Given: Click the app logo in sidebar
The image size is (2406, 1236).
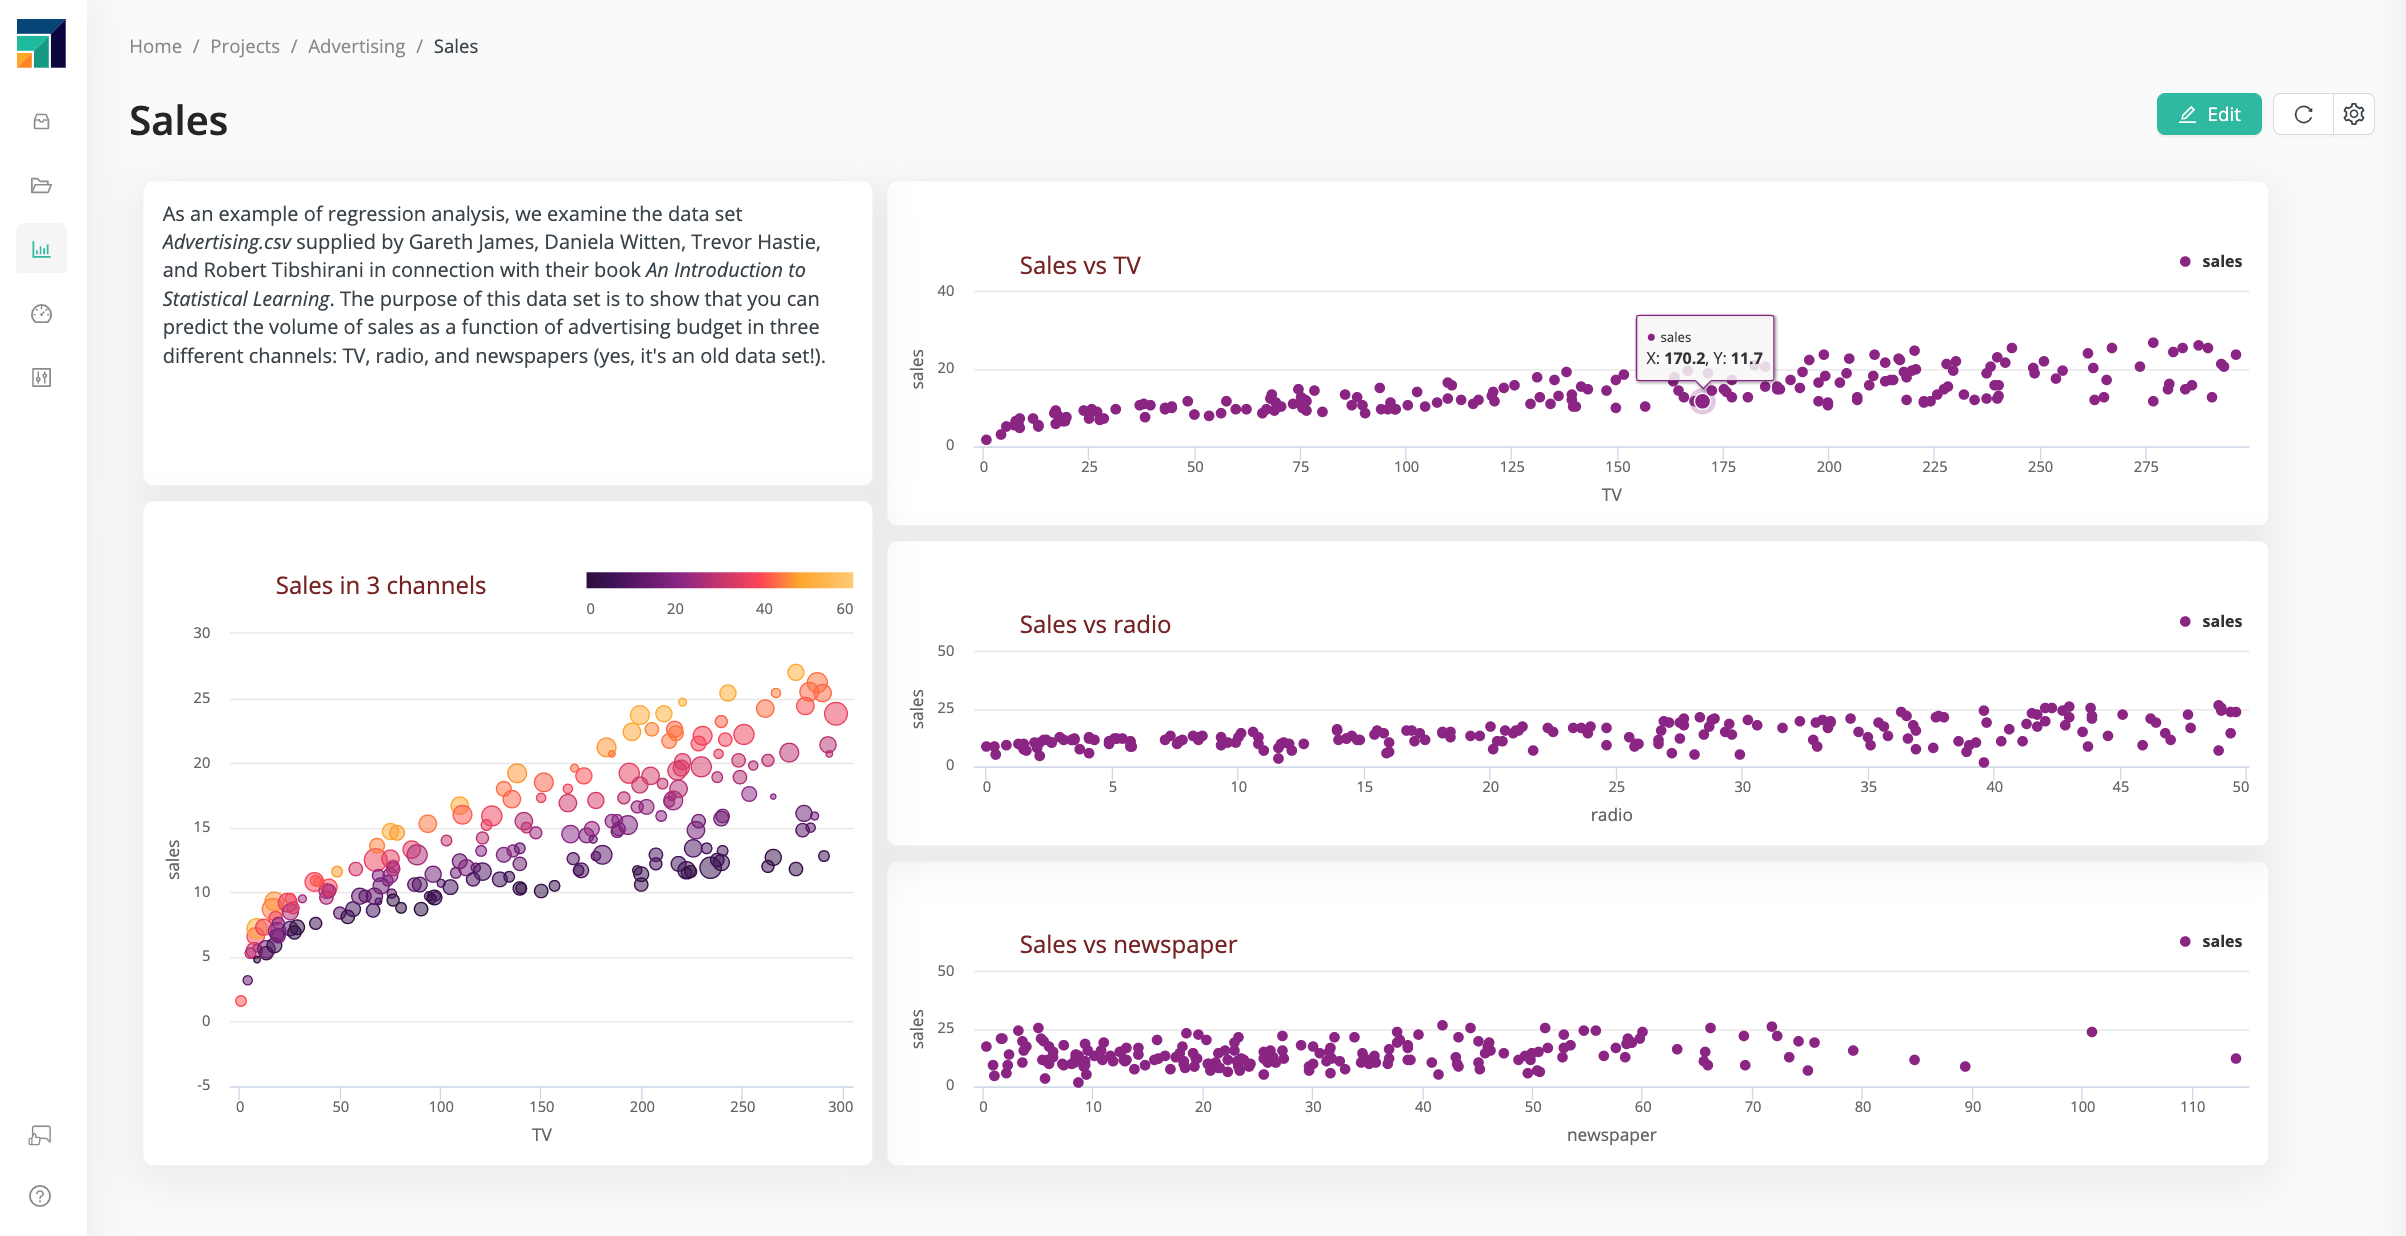Looking at the screenshot, I should click(x=41, y=44).
